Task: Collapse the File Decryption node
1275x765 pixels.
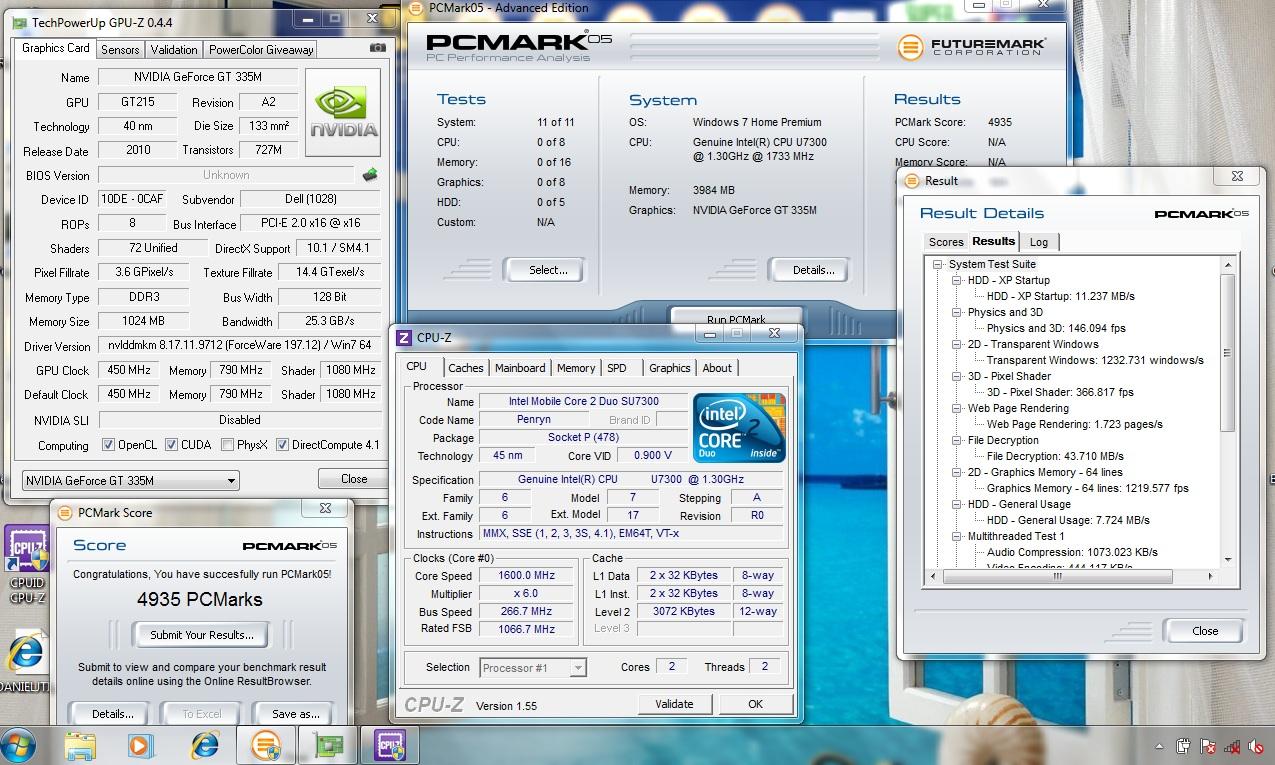Action: pyautogui.click(x=957, y=440)
